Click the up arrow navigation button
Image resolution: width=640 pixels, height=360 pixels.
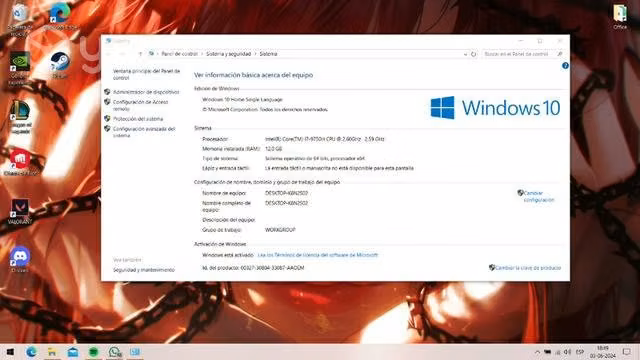pos(140,54)
